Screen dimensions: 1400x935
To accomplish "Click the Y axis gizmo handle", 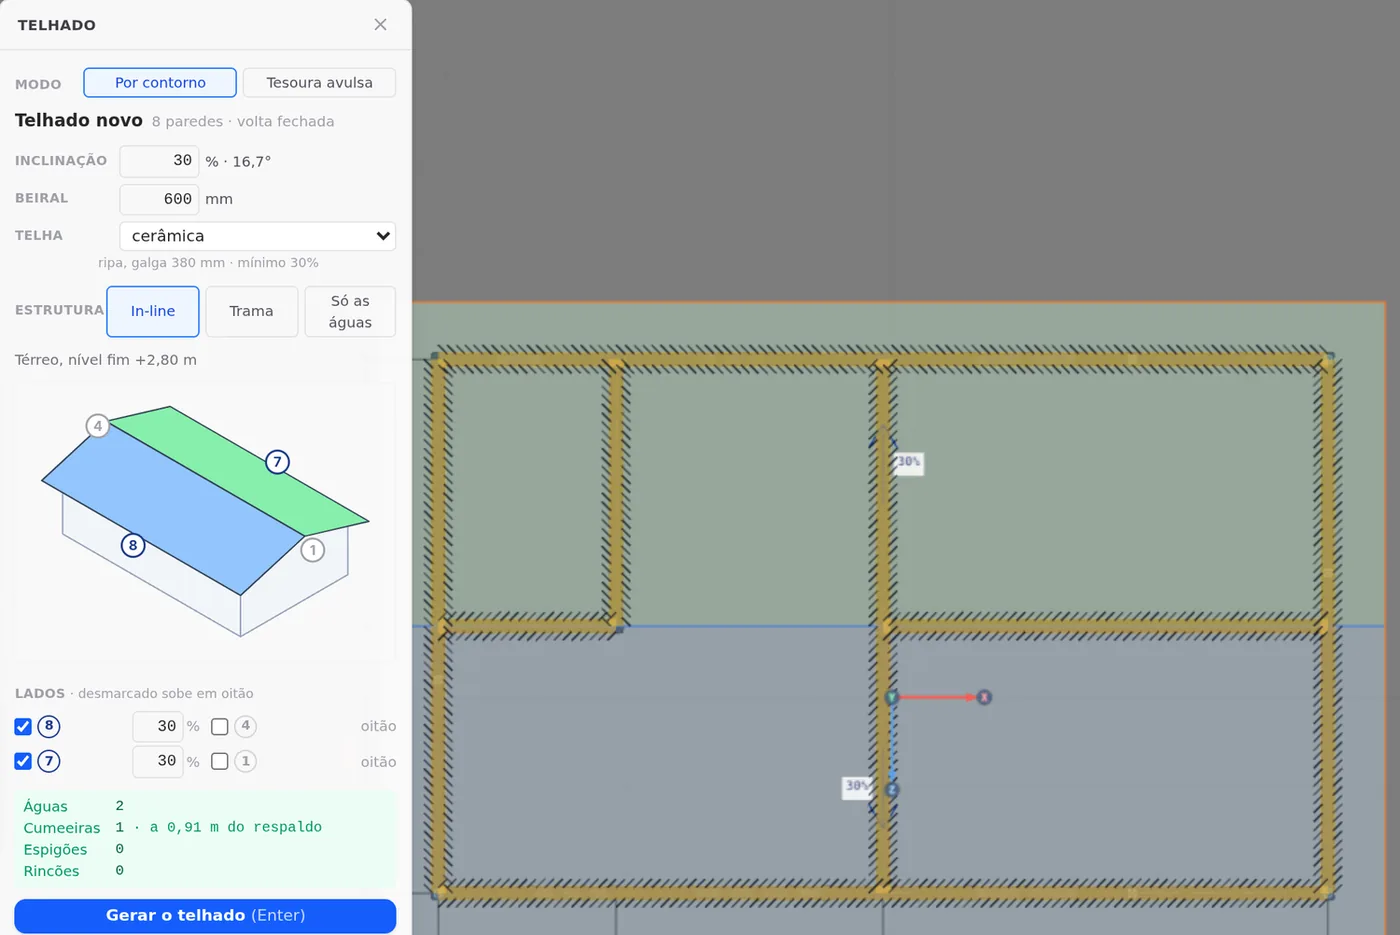I will (892, 698).
